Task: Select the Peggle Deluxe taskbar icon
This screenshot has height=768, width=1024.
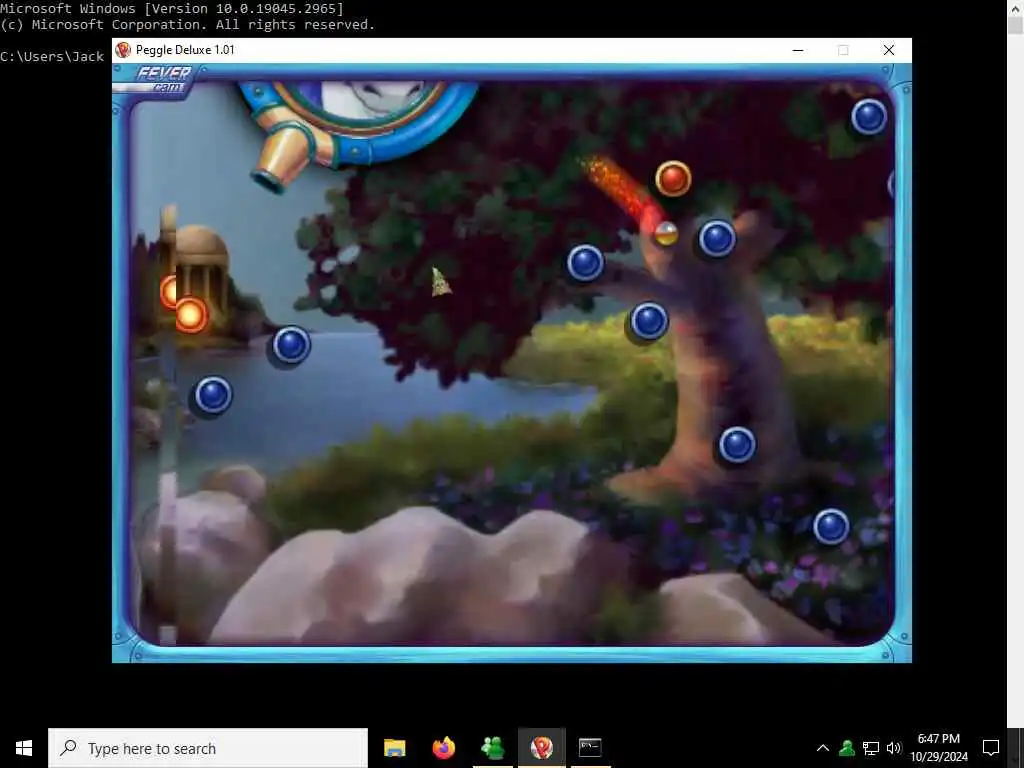Action: tap(541, 748)
